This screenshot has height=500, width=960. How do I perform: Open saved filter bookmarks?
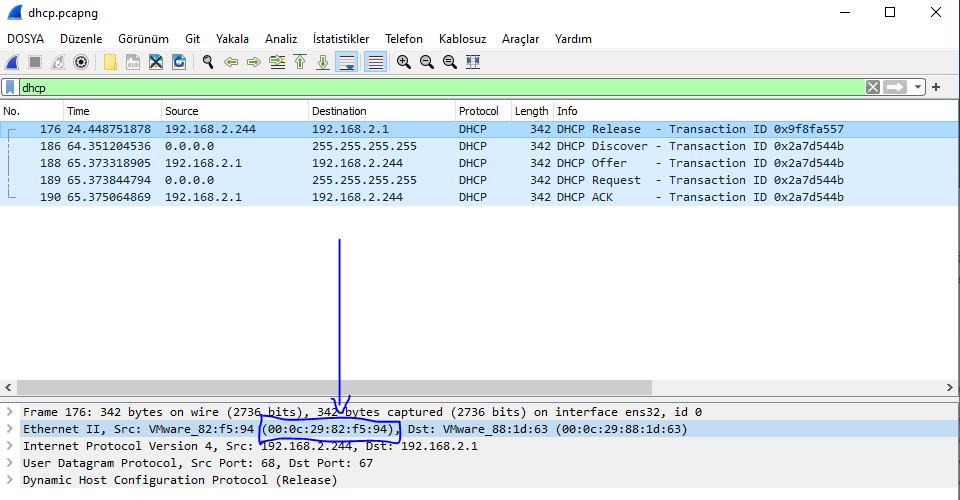10,88
